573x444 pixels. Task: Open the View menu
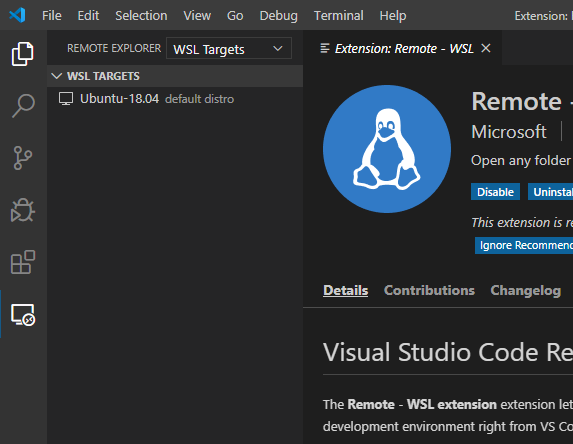[197, 16]
